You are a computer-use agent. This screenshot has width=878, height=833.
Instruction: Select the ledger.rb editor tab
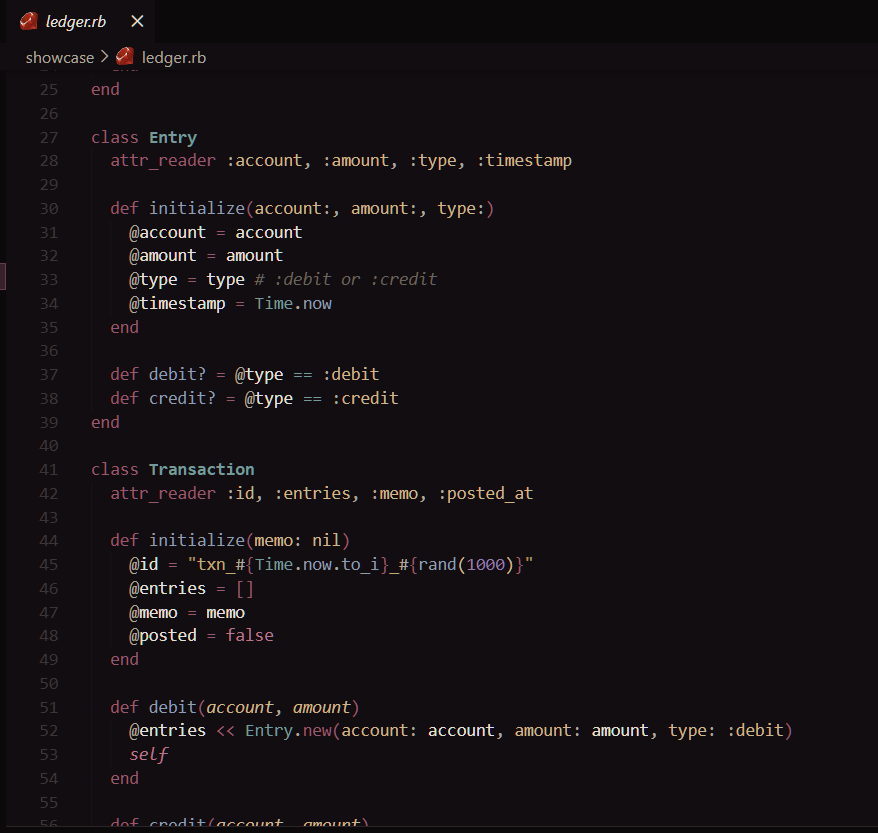(x=82, y=21)
